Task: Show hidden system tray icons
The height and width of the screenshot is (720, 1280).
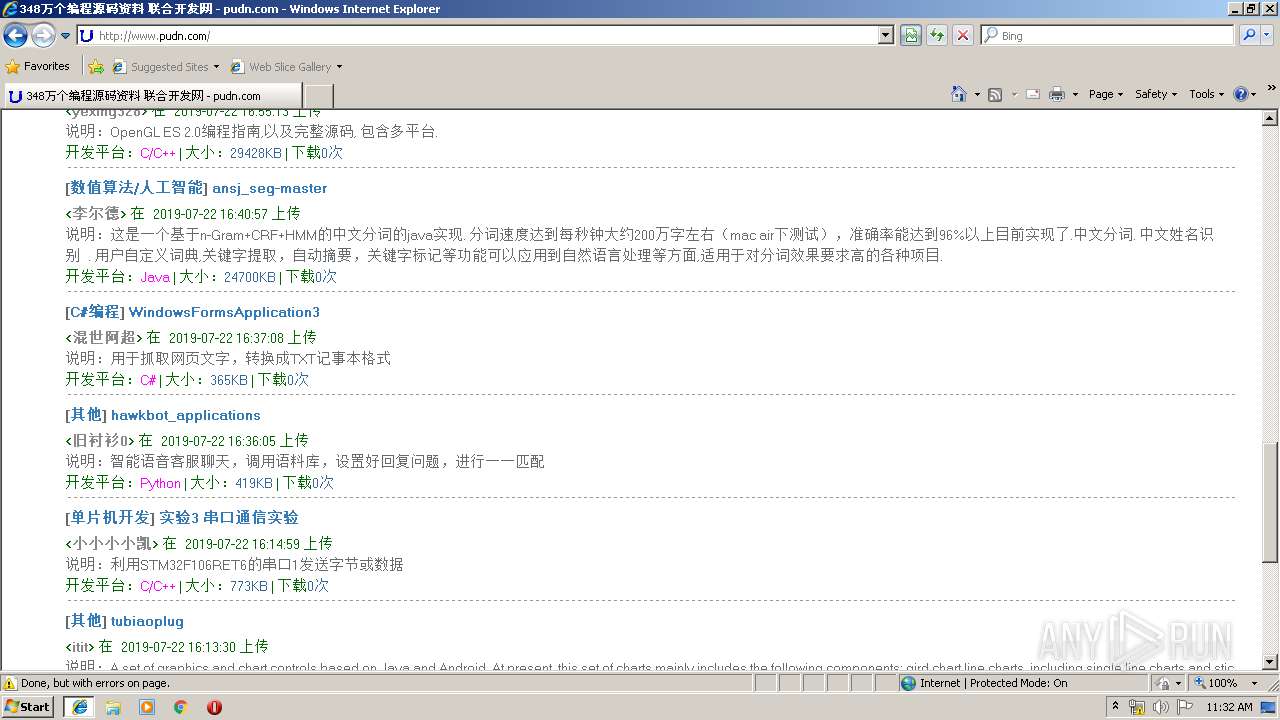Action: point(1115,707)
